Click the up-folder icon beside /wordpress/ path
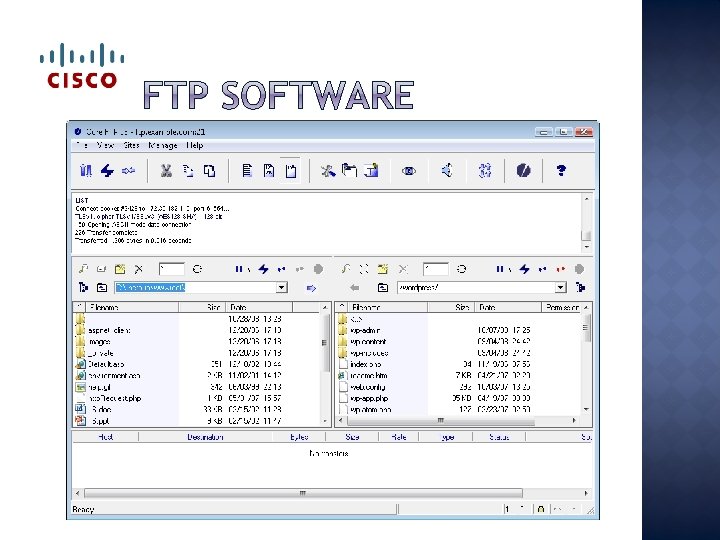720x540 pixels. coord(382,288)
